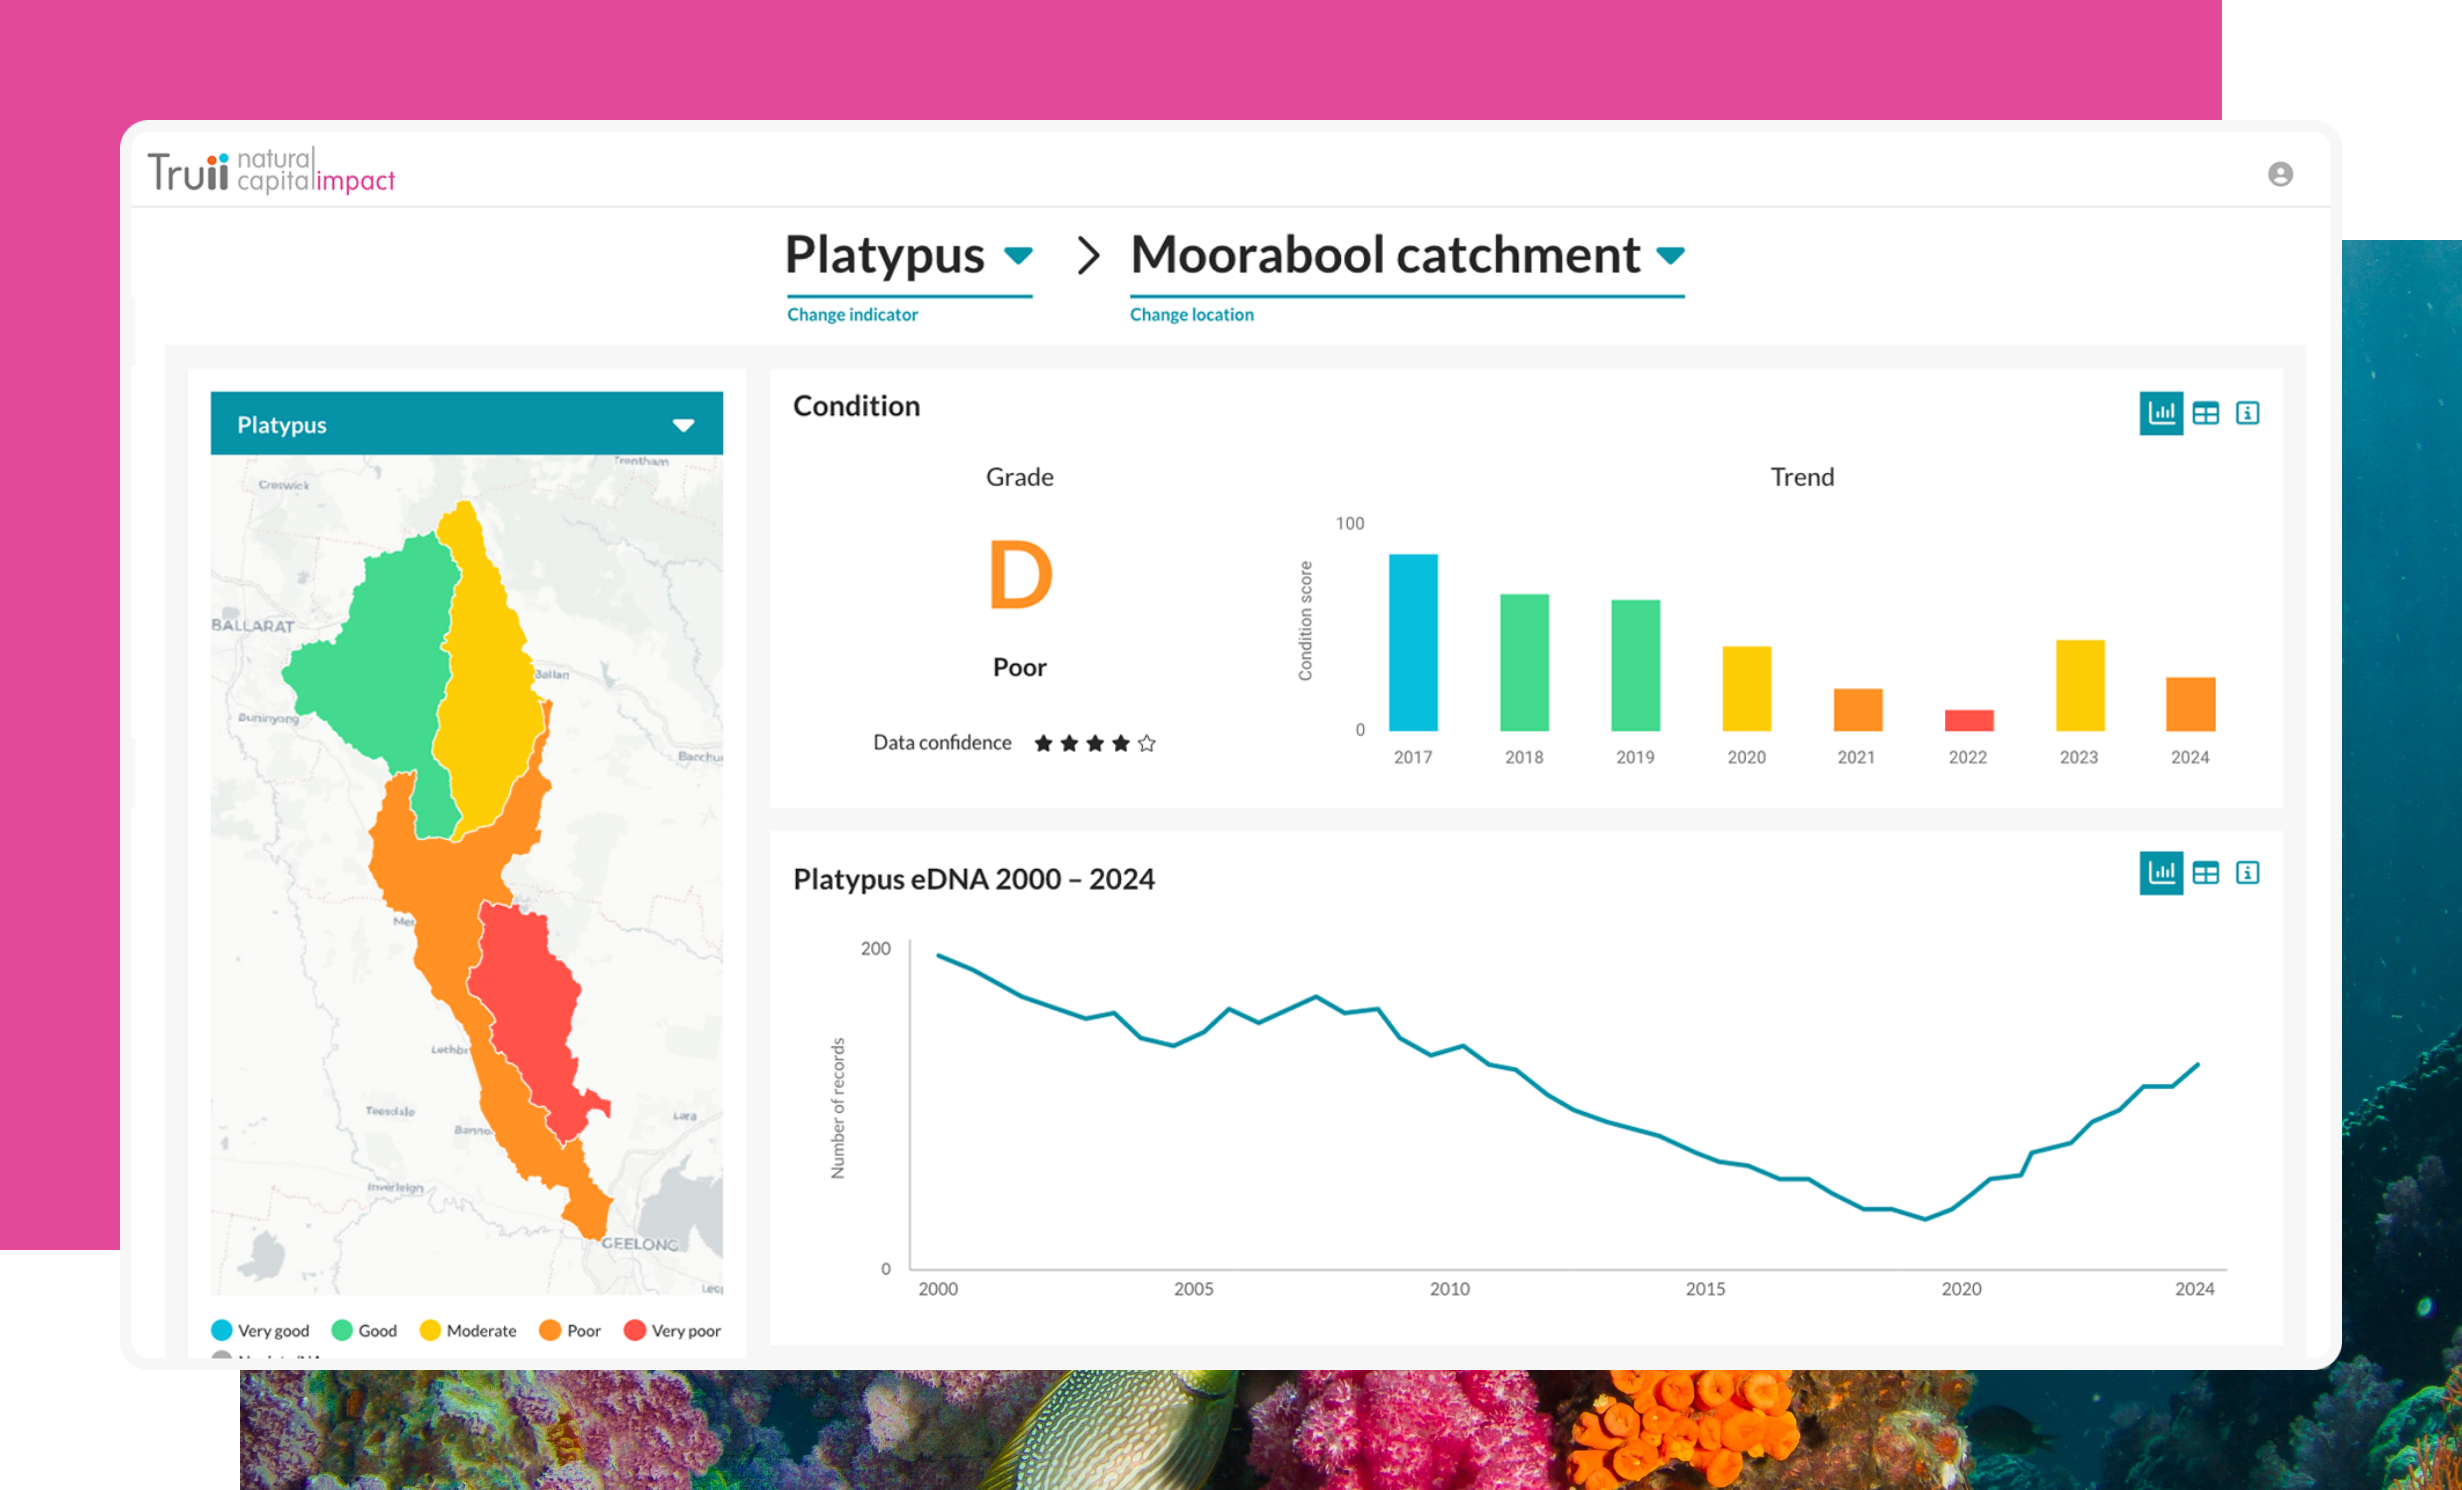Screen dimensions: 2462x1490
Task: Click the Moorabool catchment heading
Action: coord(1385,255)
